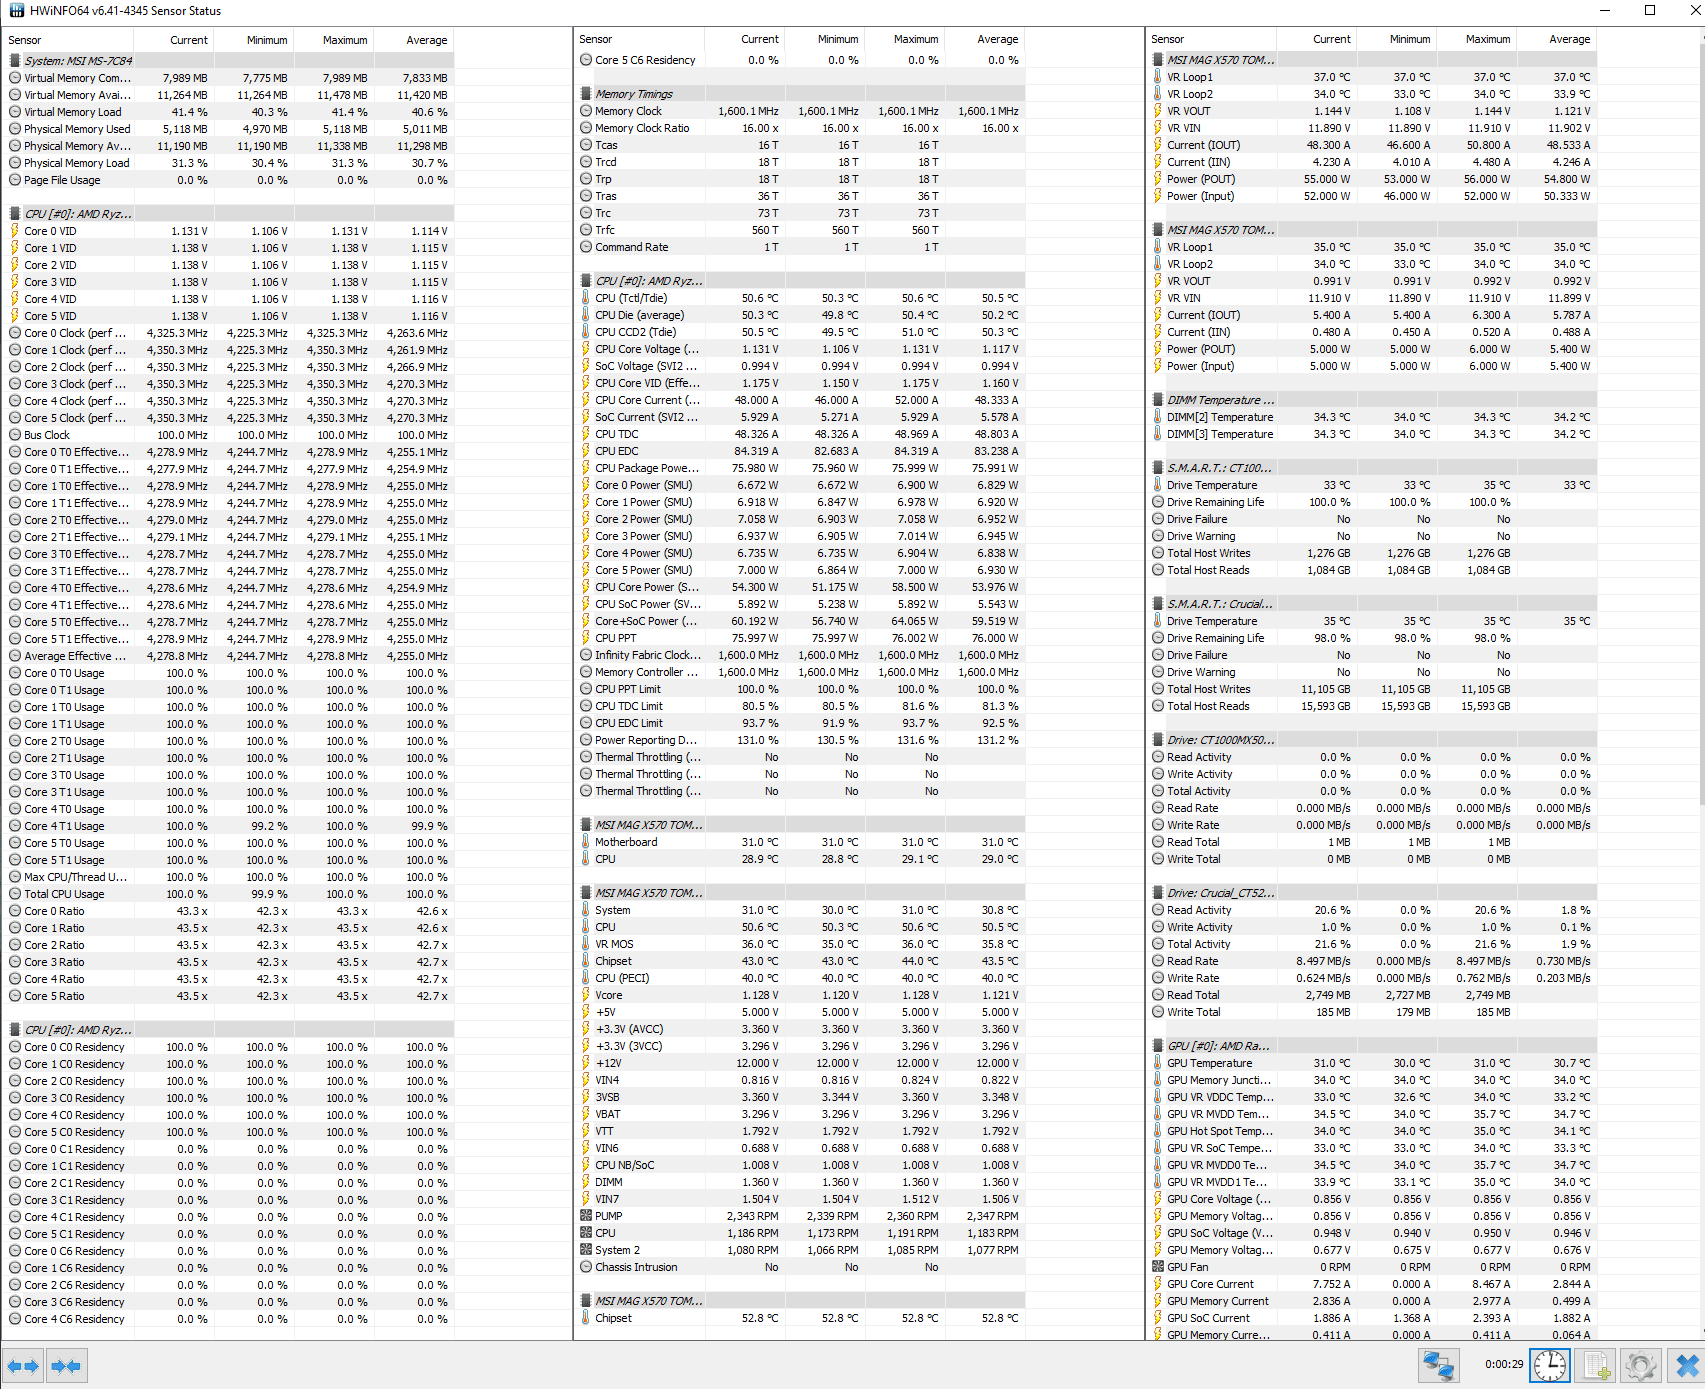Click the right pane Sensor column header
This screenshot has width=1705, height=1389.
coord(1212,39)
